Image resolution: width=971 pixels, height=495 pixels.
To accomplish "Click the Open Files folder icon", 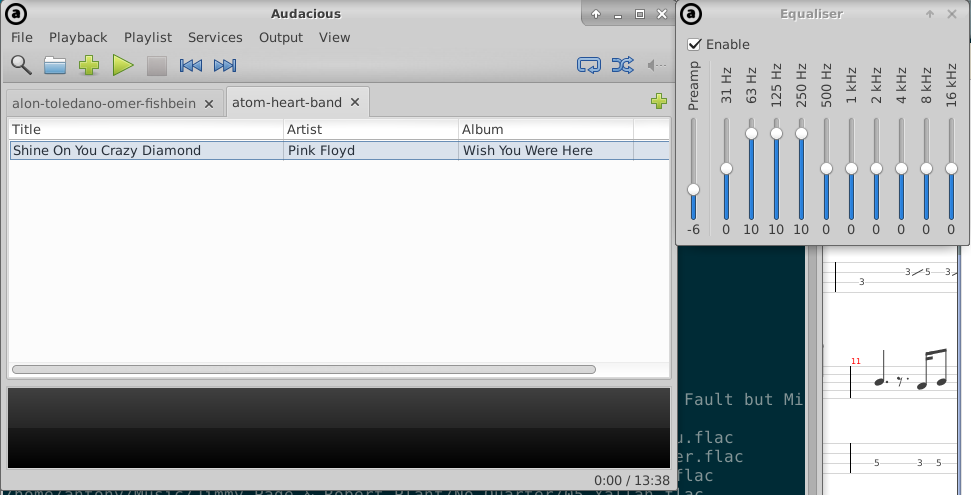I will point(54,65).
